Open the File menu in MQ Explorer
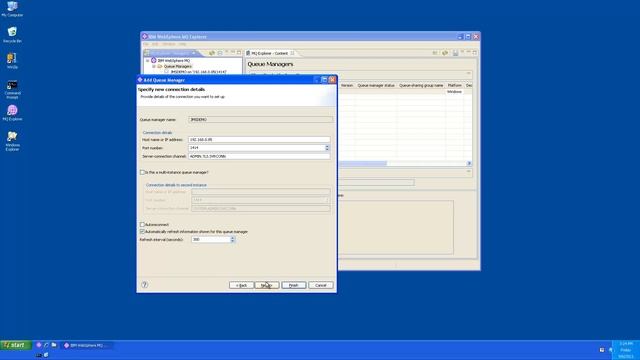The width and height of the screenshot is (640, 360). [145, 44]
